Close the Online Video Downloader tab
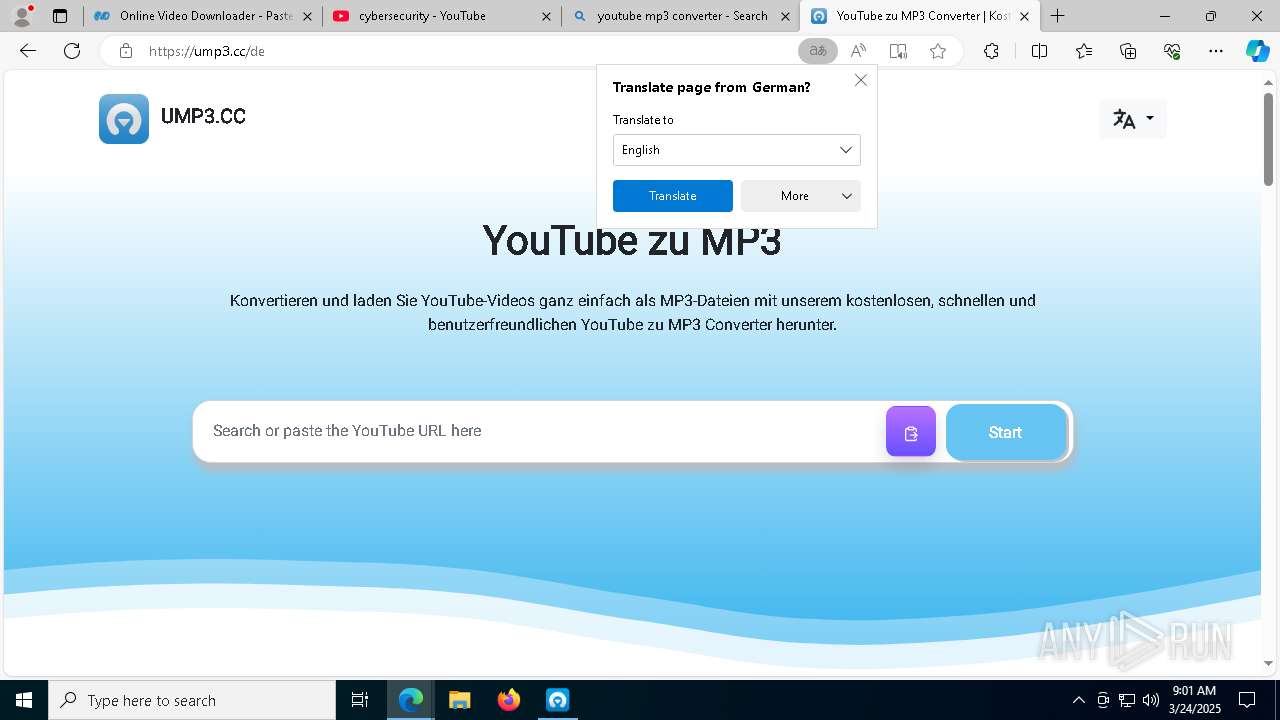1280x720 pixels. (307, 16)
